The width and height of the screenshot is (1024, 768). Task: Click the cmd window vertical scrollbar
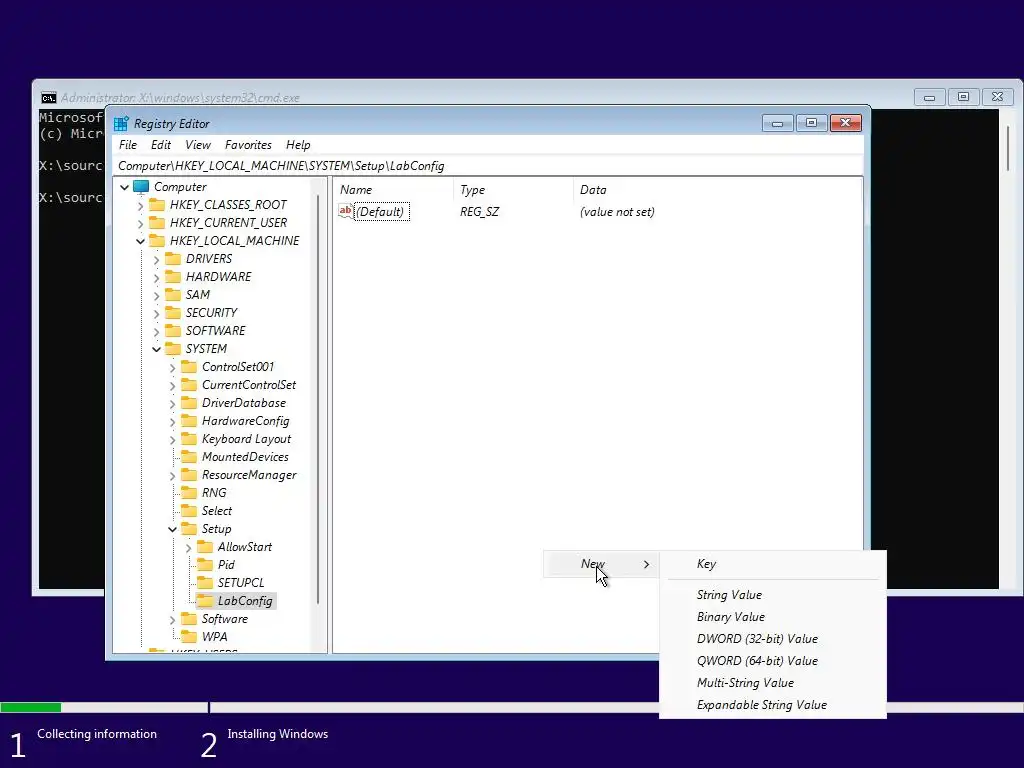[1008, 150]
